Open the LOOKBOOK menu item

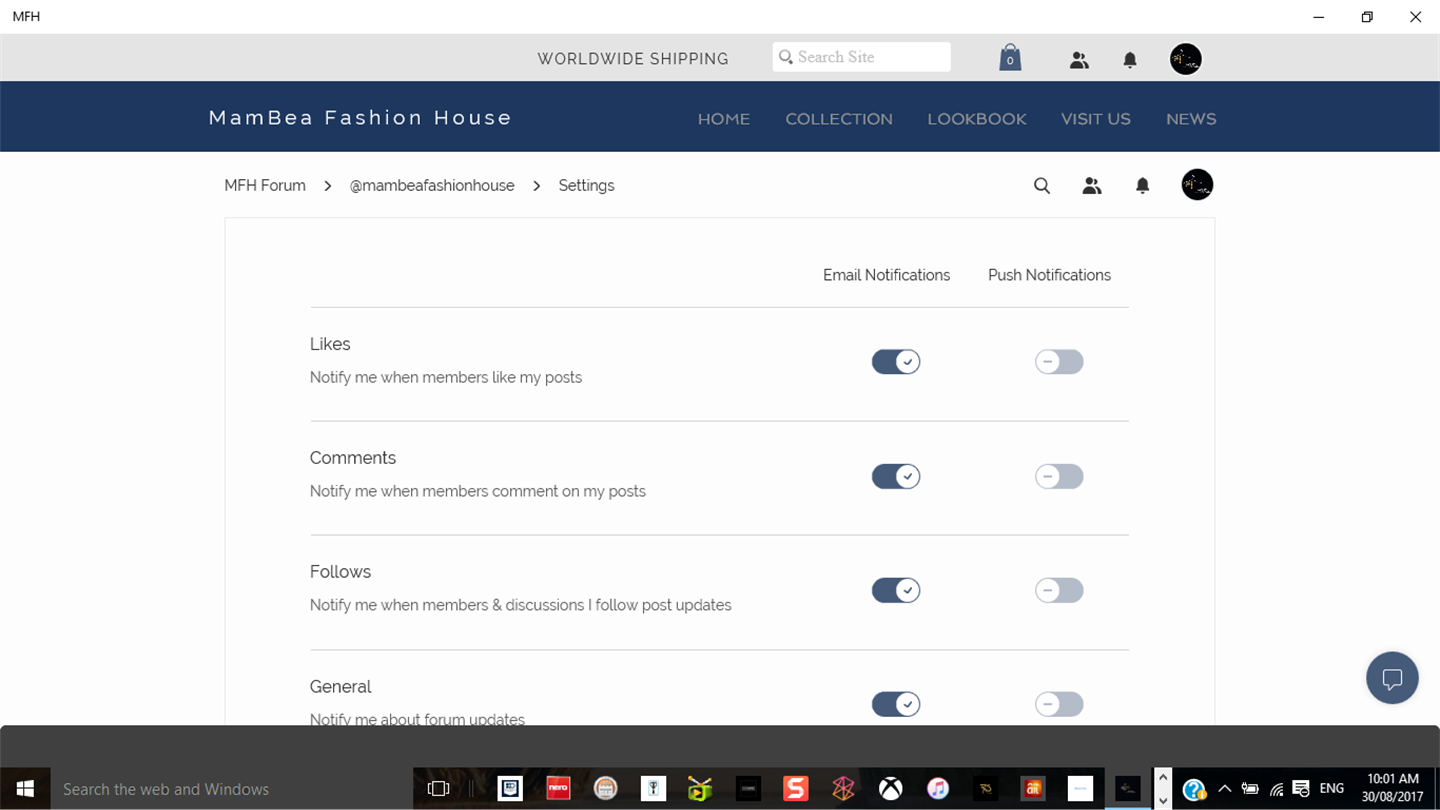coord(977,119)
